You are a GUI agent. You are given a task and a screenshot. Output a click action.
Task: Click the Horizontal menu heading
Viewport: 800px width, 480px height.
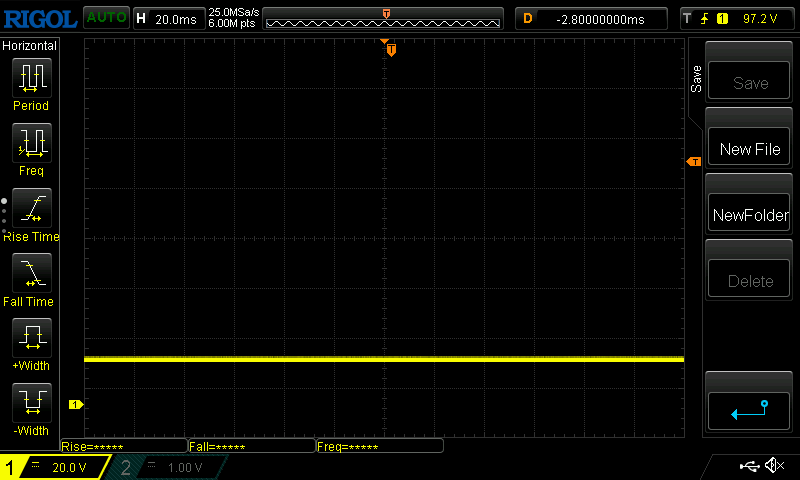click(x=29, y=46)
